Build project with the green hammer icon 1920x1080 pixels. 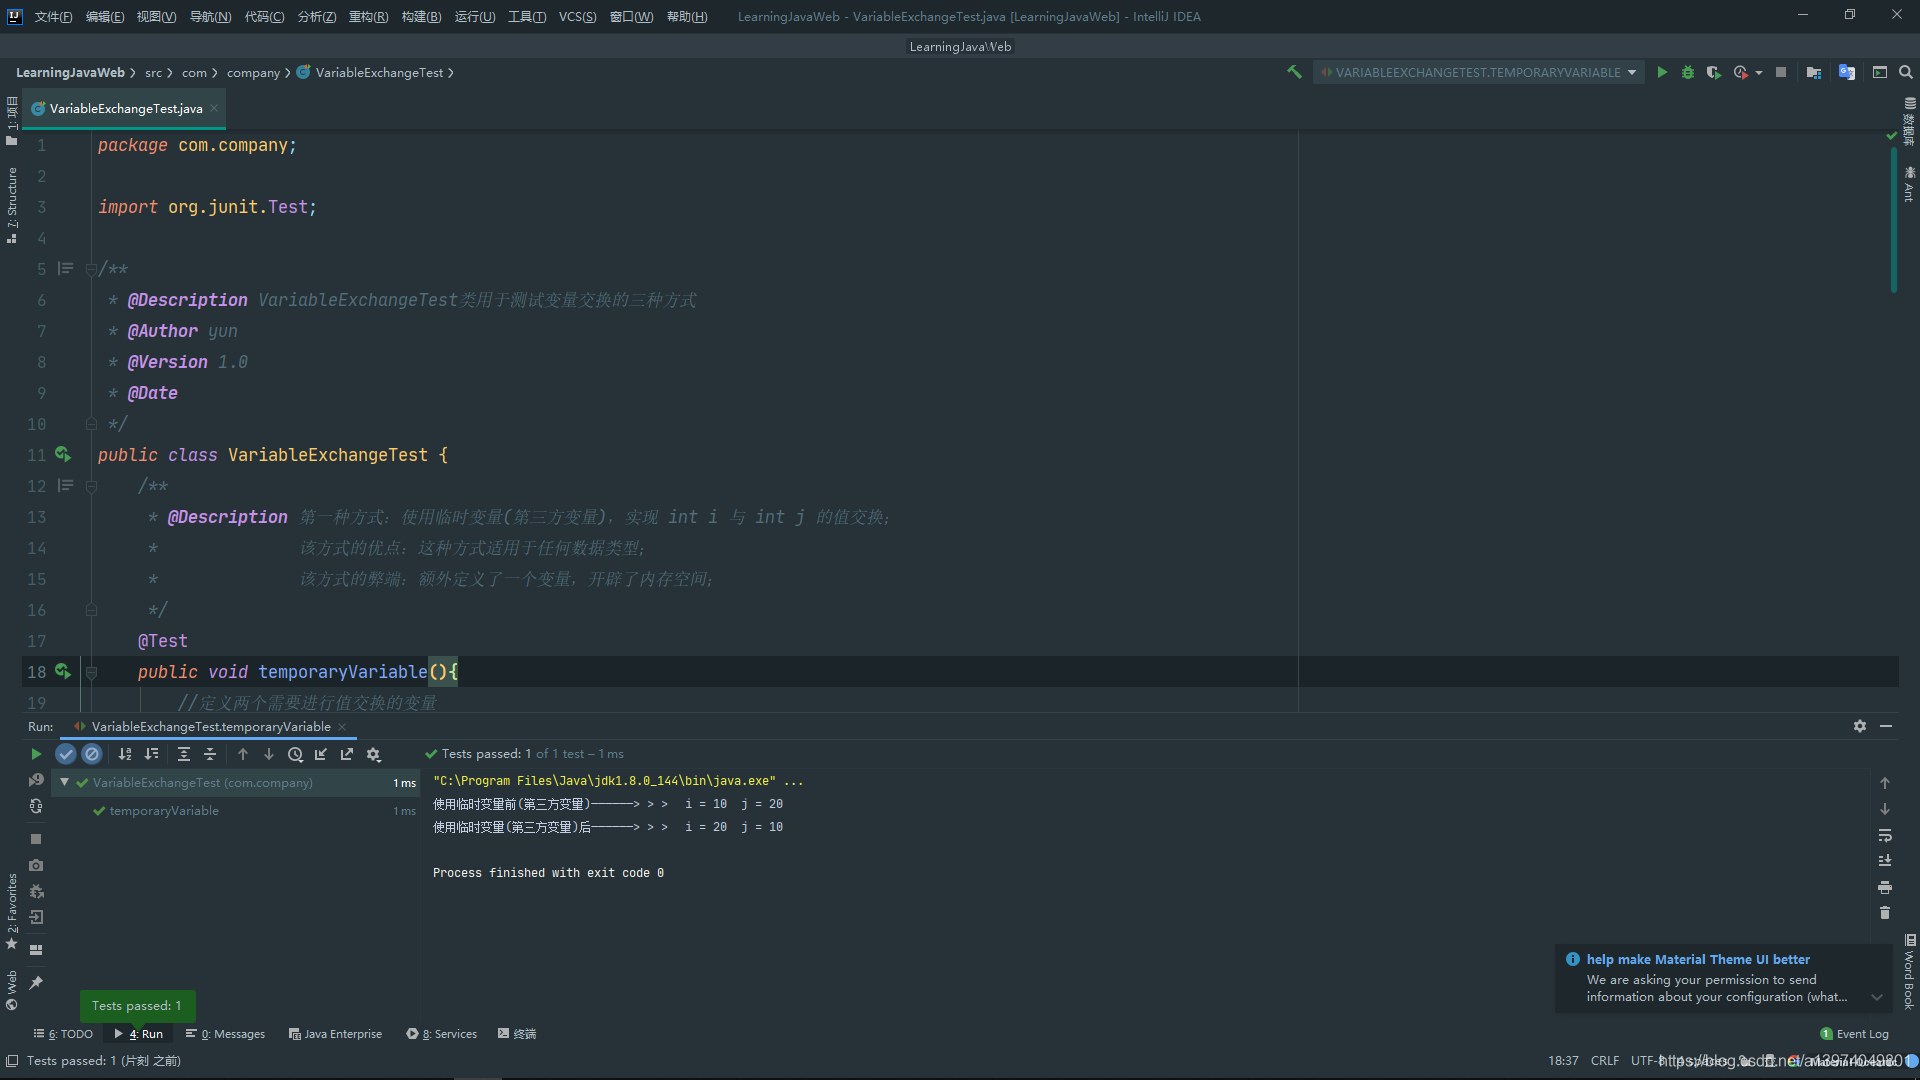[1294, 72]
